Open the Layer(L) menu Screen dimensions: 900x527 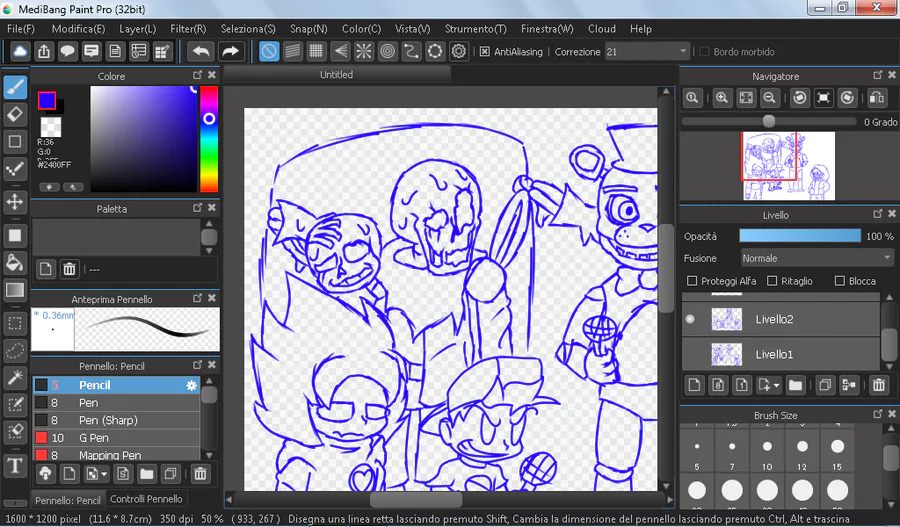coord(137,29)
